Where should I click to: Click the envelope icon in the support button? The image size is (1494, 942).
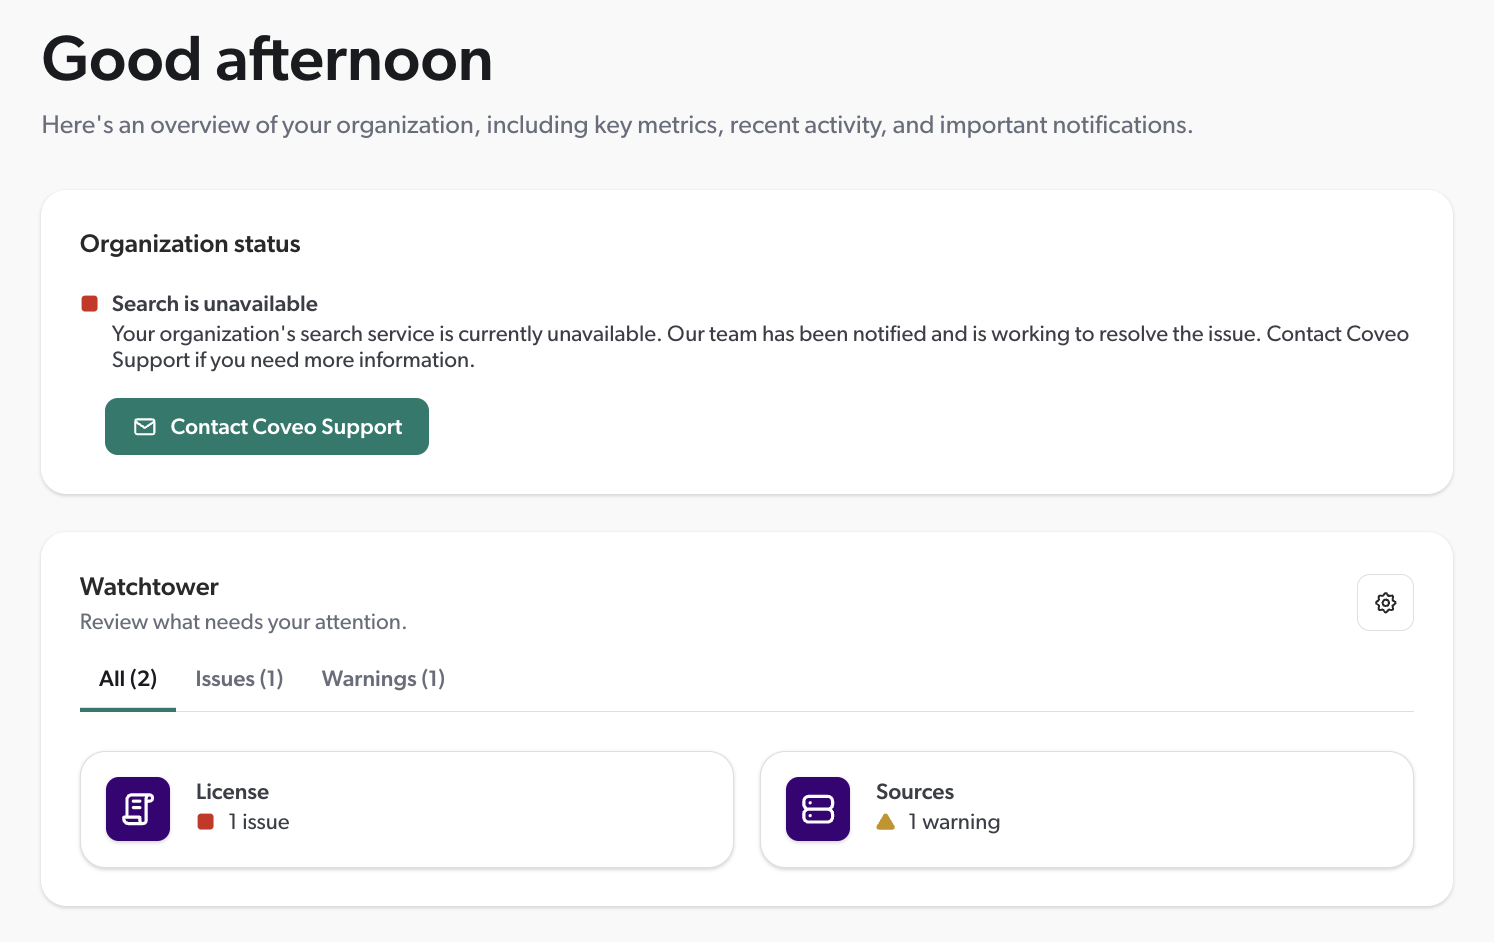tap(145, 427)
